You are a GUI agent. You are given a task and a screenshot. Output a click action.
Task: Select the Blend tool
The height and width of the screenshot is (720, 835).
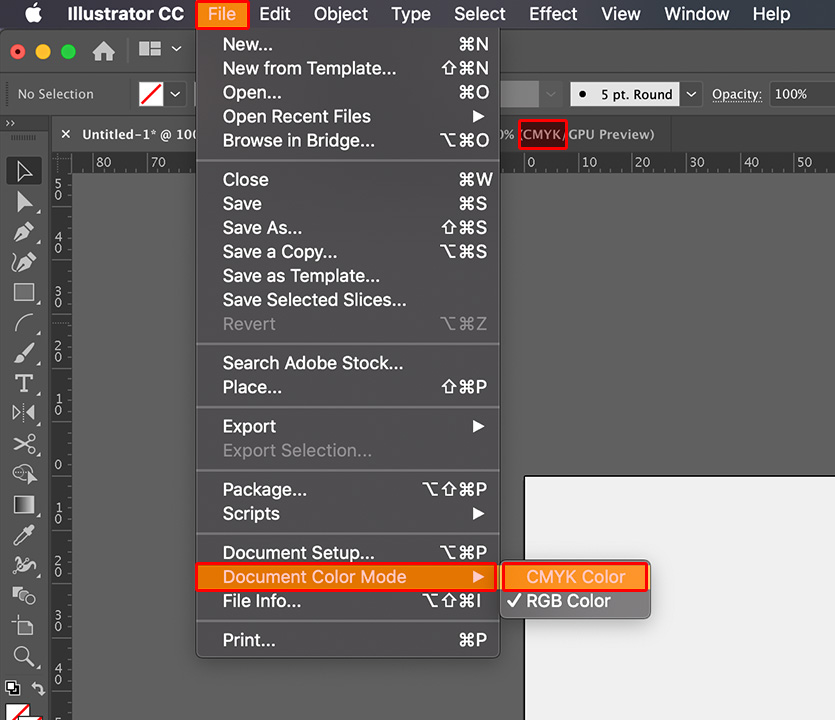click(24, 595)
